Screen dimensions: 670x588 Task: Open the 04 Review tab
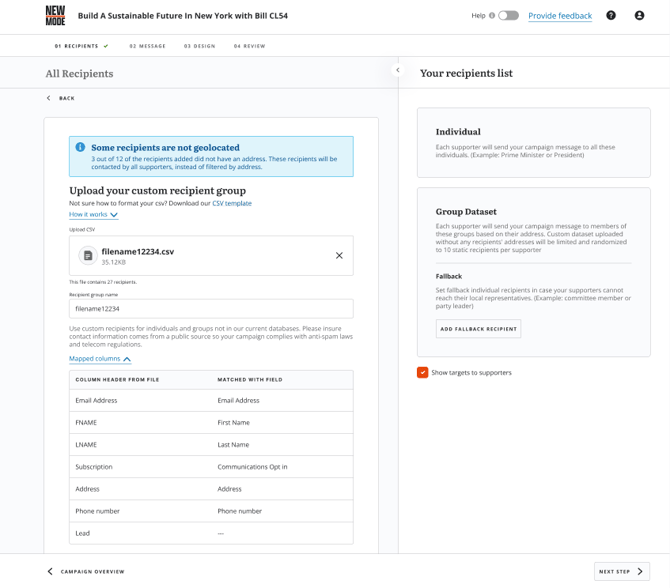(x=249, y=46)
